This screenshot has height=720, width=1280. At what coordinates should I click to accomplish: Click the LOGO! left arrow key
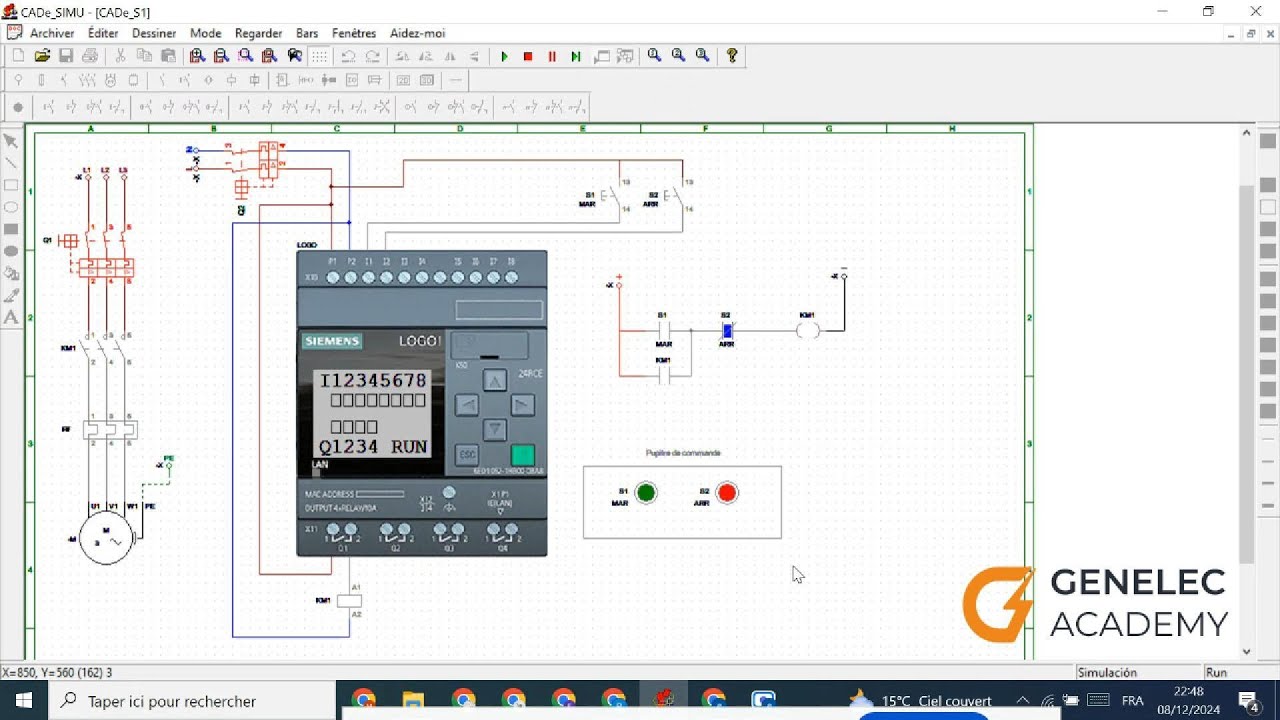coord(467,405)
